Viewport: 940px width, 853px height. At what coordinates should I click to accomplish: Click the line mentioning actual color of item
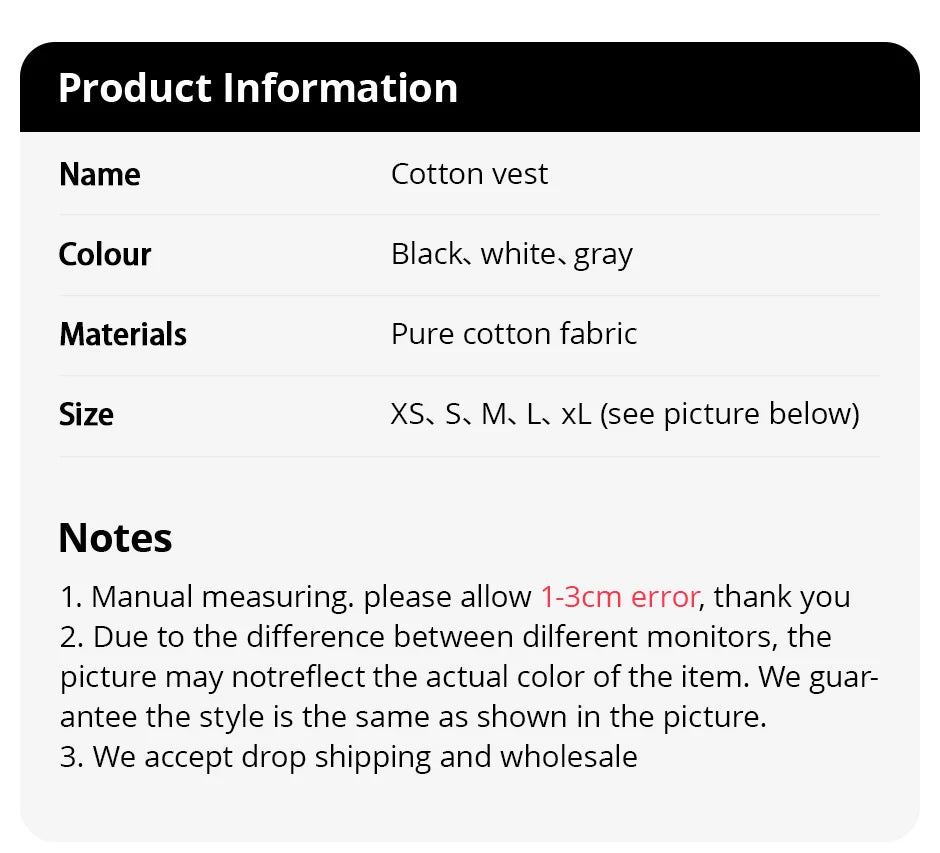tap(469, 677)
